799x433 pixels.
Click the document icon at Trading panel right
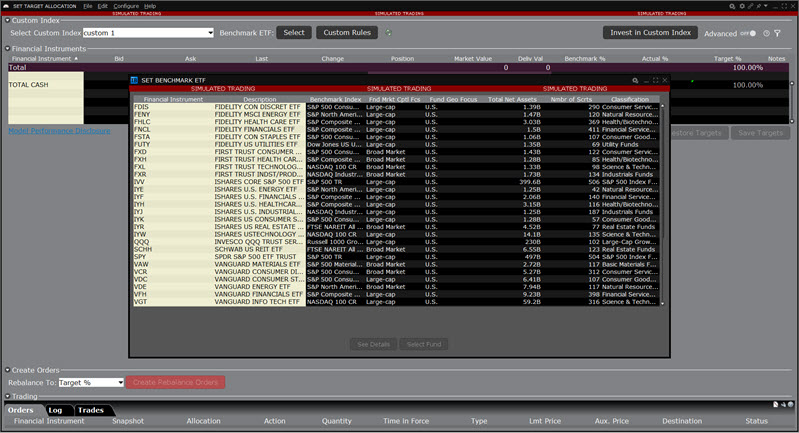(x=776, y=404)
